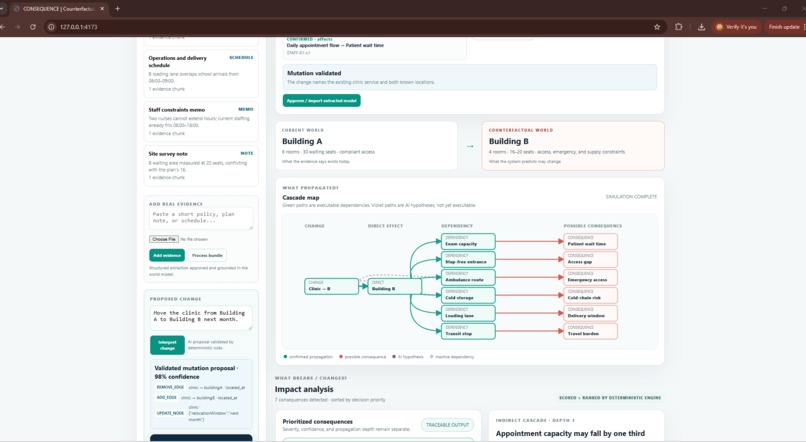Bookmark this page with the star icon
Image resolution: width=806 pixels, height=442 pixels.
coord(657,27)
